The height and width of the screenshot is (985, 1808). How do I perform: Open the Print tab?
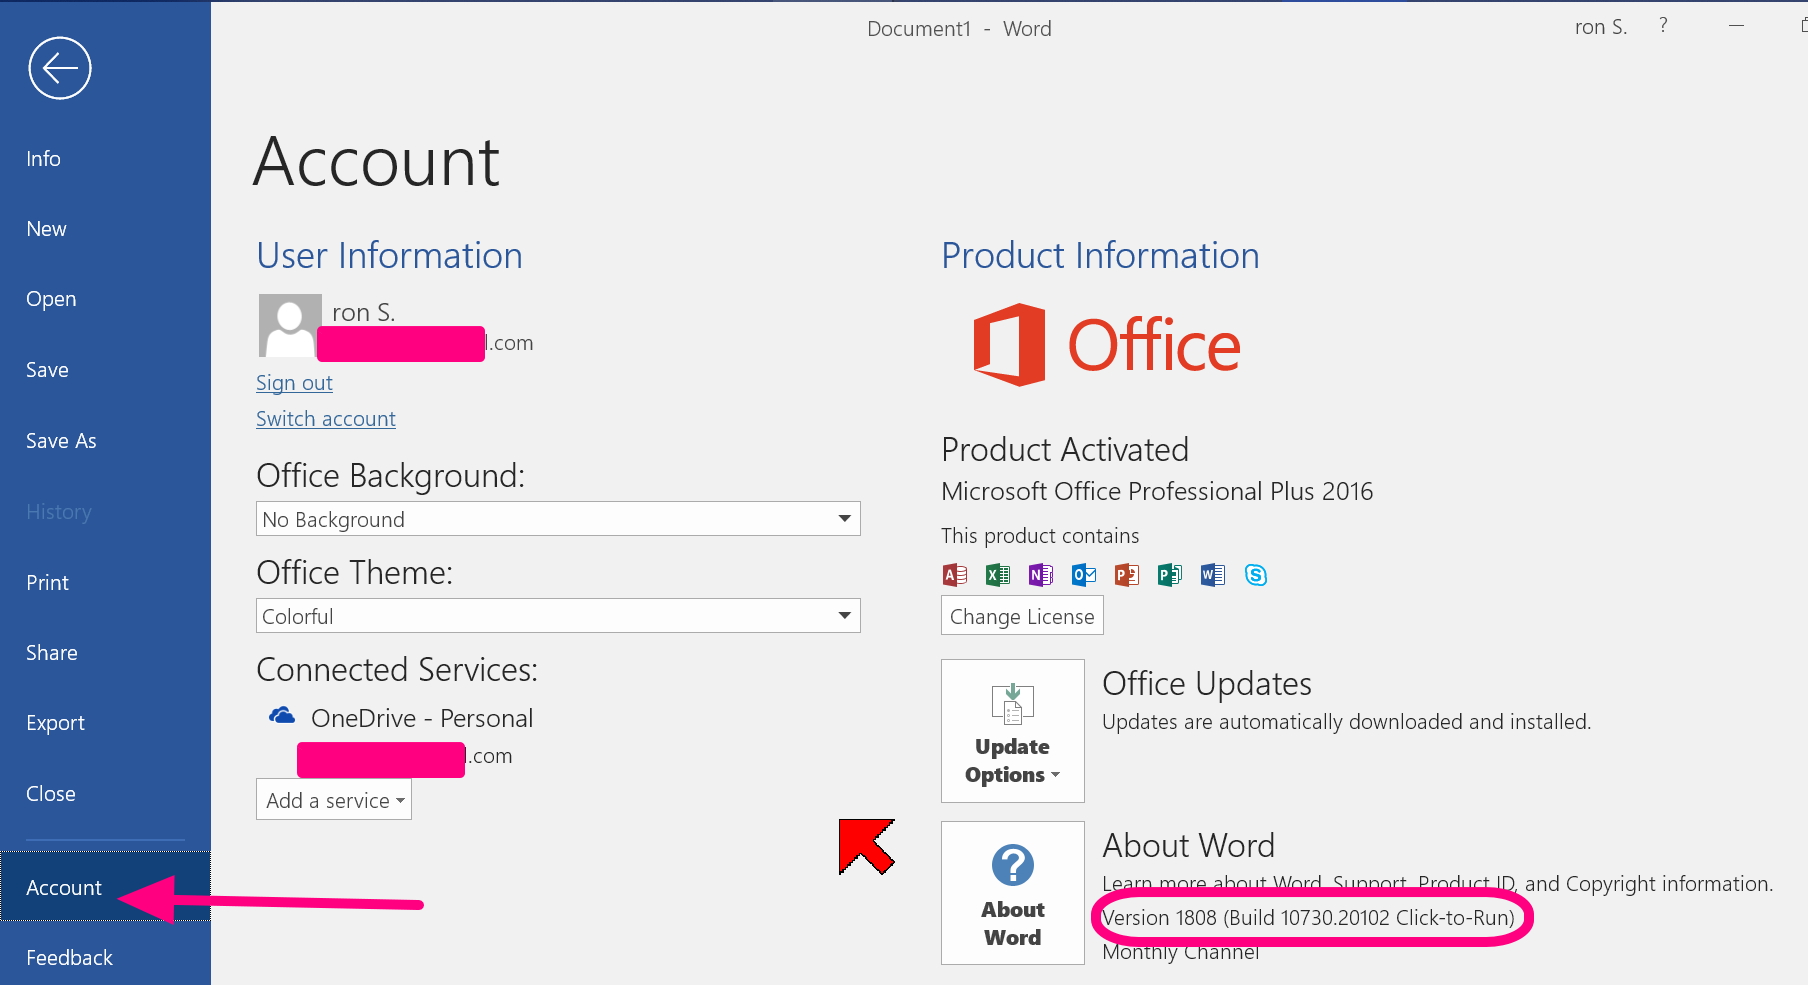(105, 583)
